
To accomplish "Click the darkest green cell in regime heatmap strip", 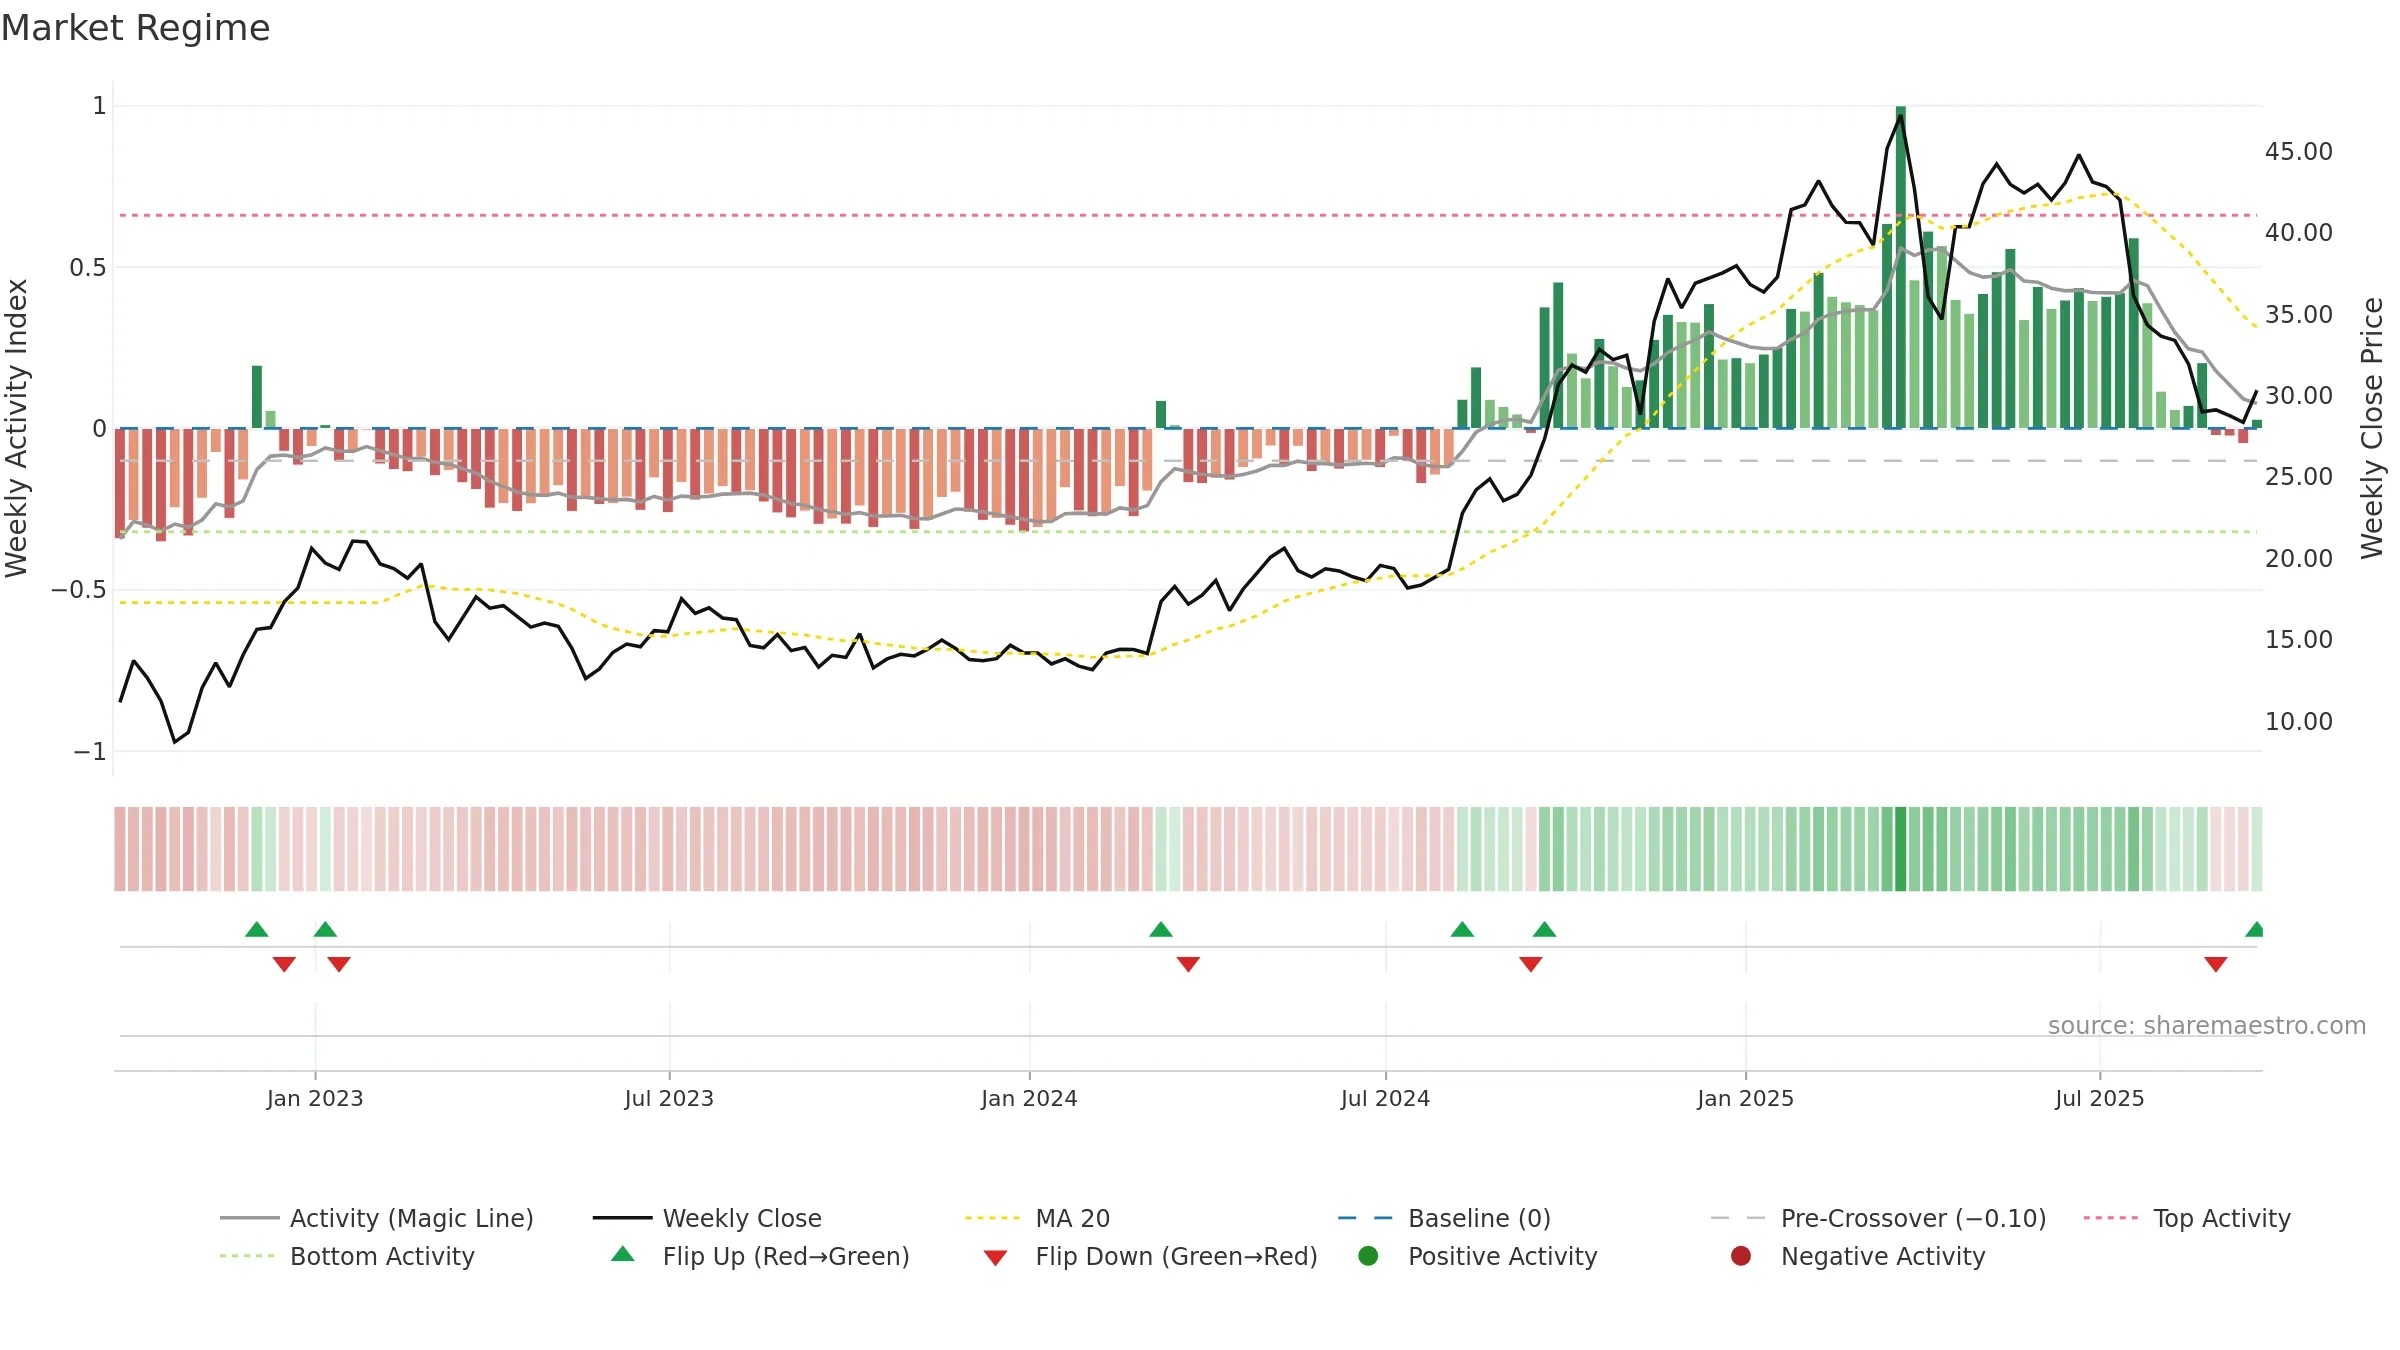I will tap(1901, 849).
